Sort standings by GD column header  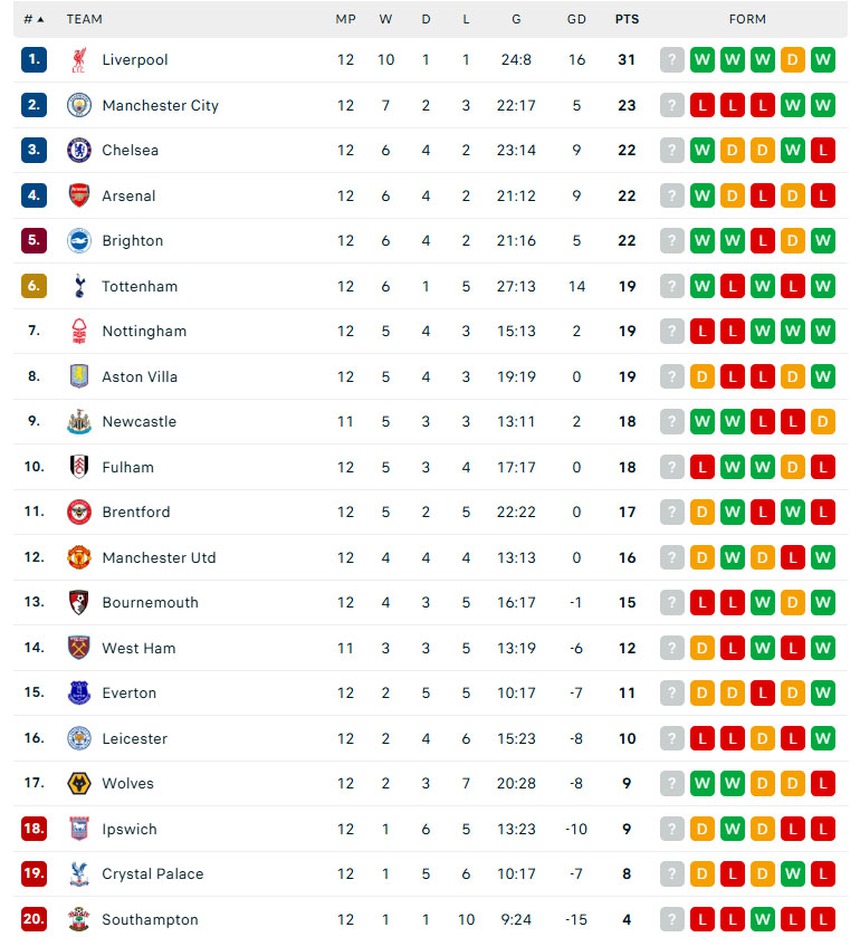[x=576, y=19]
